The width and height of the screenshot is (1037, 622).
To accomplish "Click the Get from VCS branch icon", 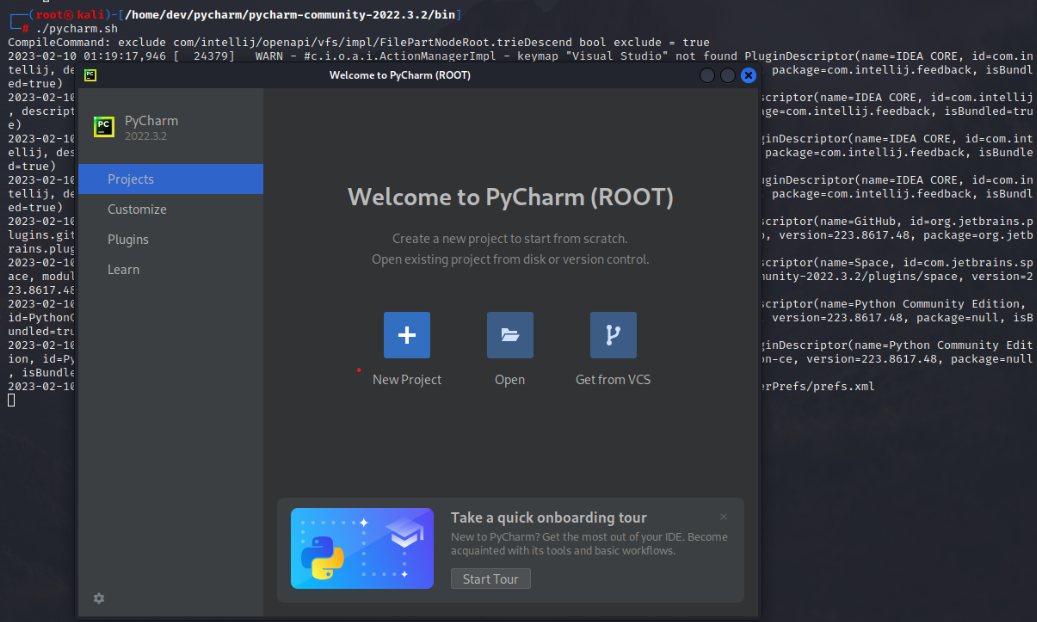I will [613, 335].
